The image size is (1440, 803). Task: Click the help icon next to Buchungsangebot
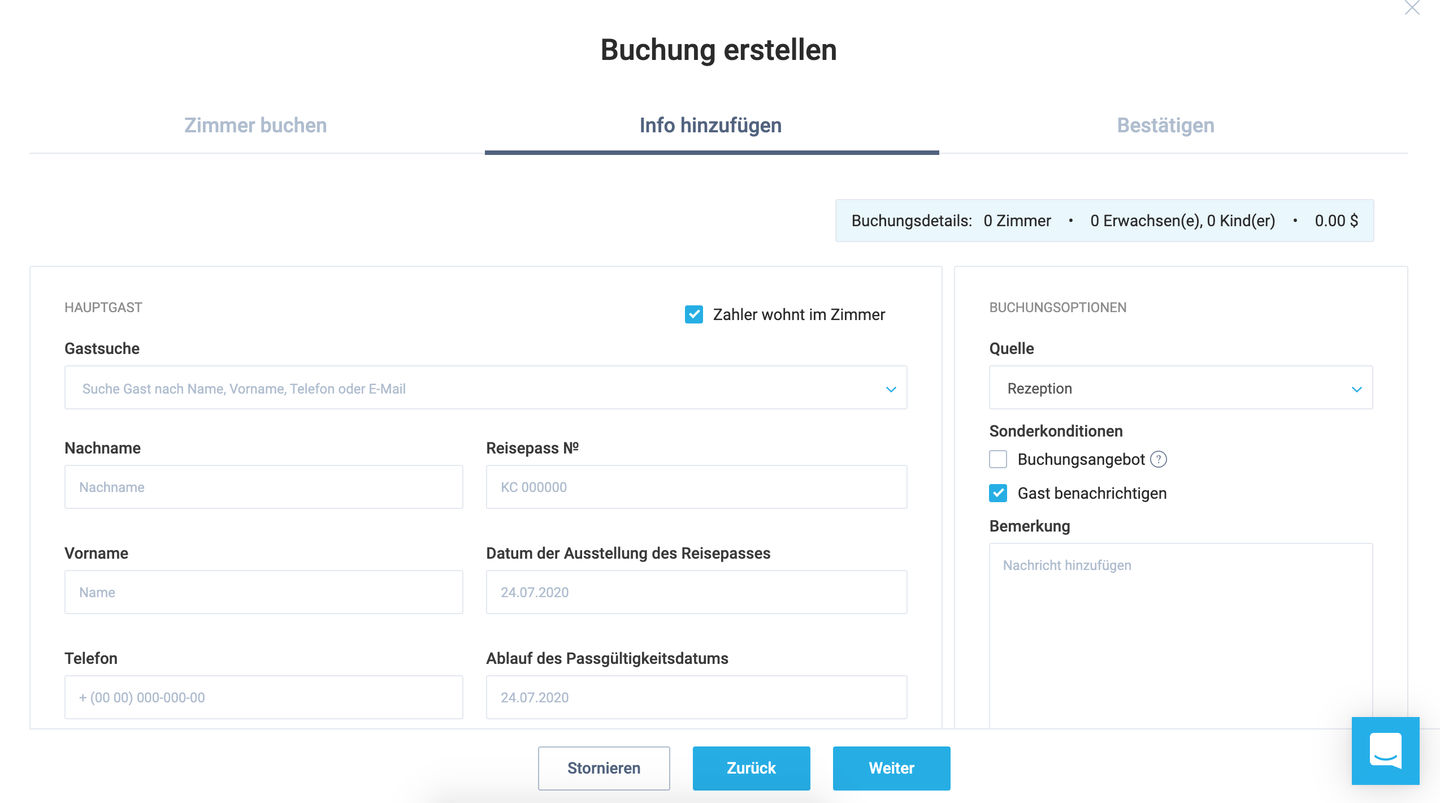click(x=1158, y=459)
